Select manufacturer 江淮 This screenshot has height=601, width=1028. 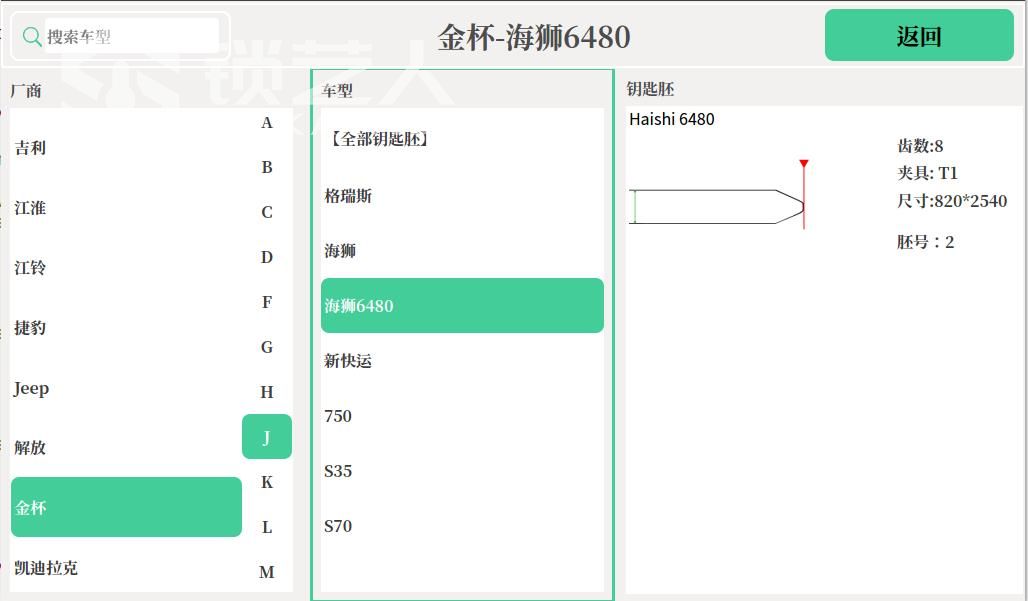[x=126, y=208]
